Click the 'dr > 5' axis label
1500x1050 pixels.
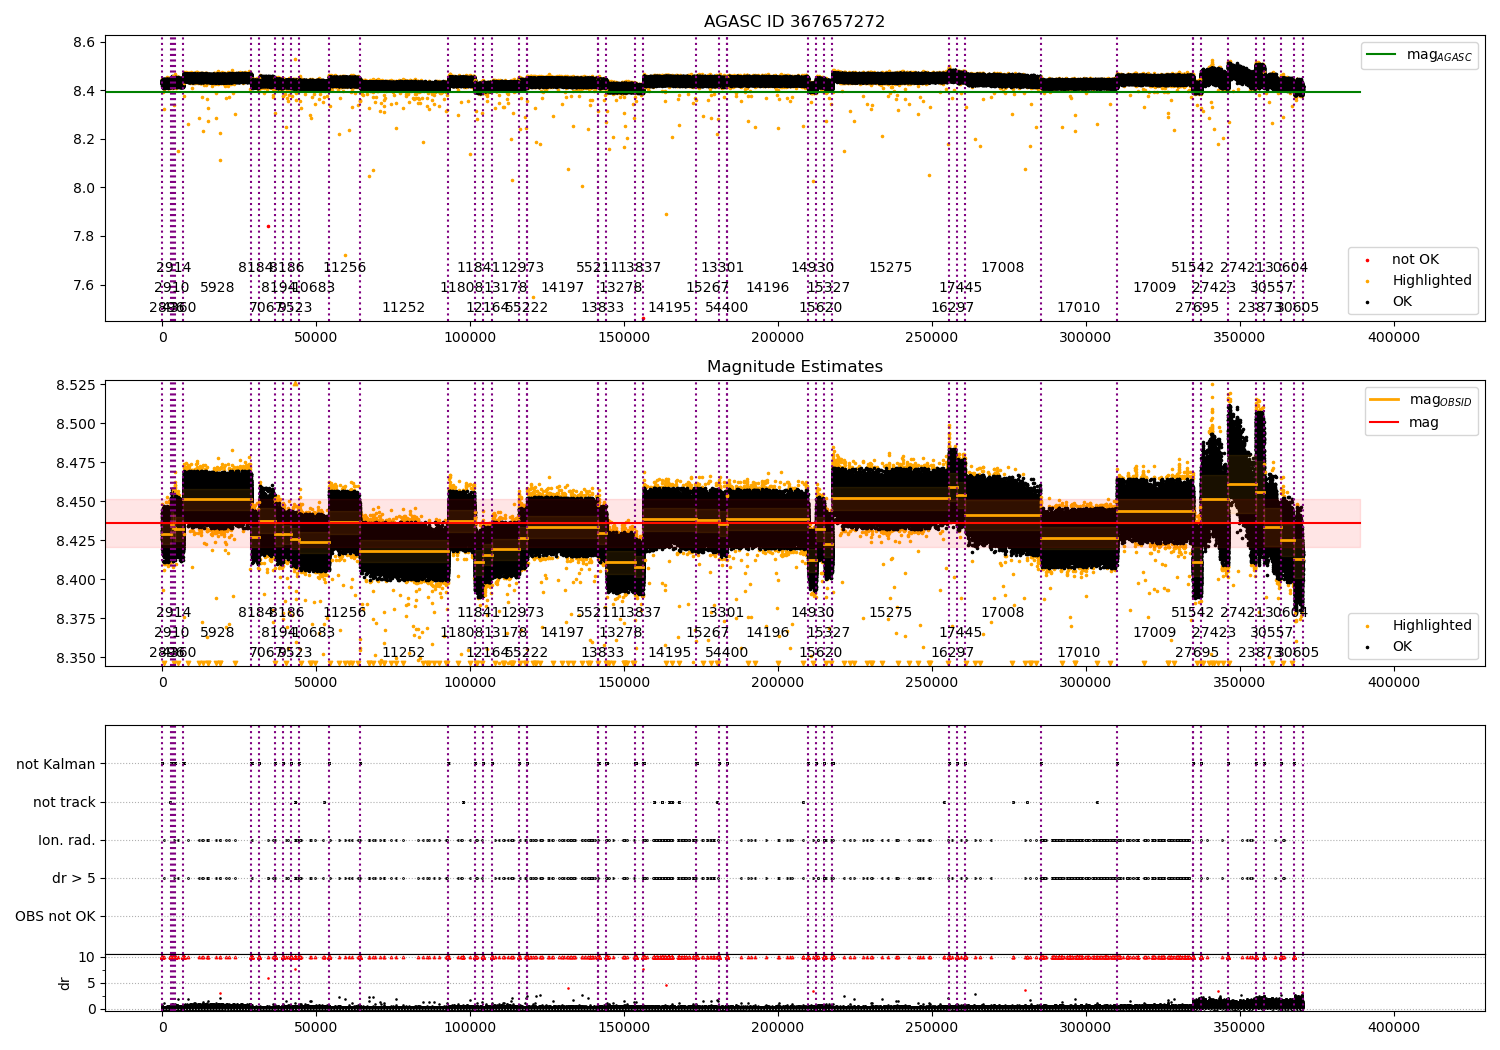74,879
